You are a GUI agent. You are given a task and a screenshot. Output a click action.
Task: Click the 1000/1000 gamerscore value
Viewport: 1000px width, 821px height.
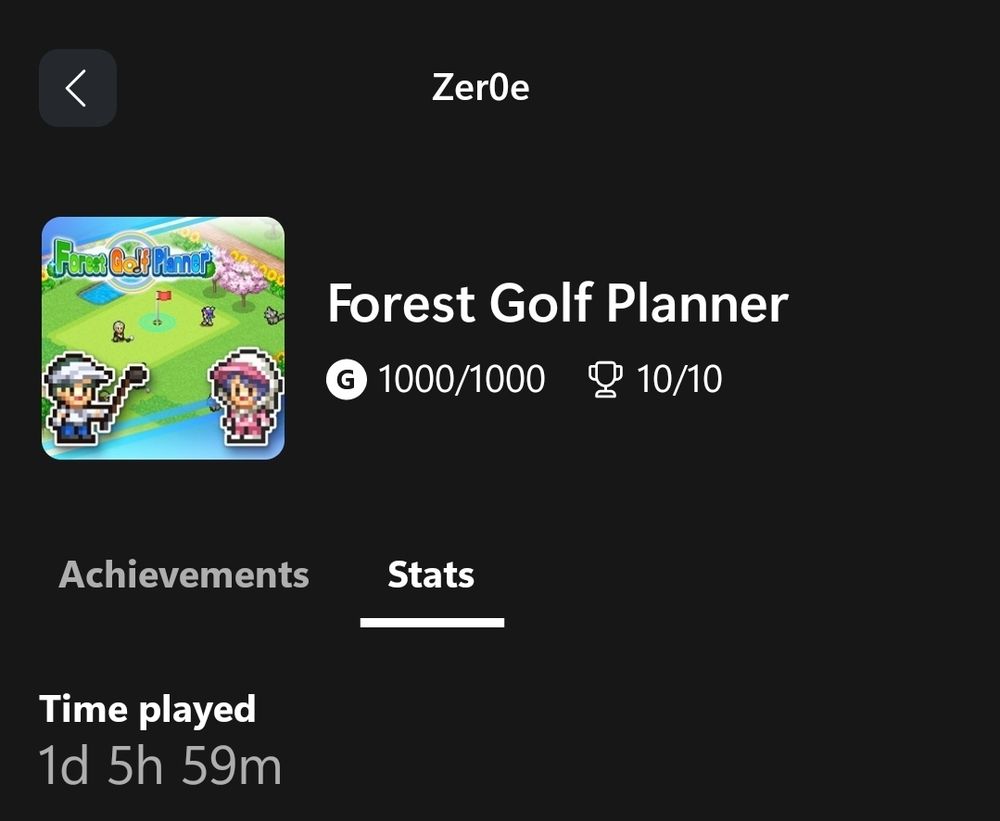point(461,380)
